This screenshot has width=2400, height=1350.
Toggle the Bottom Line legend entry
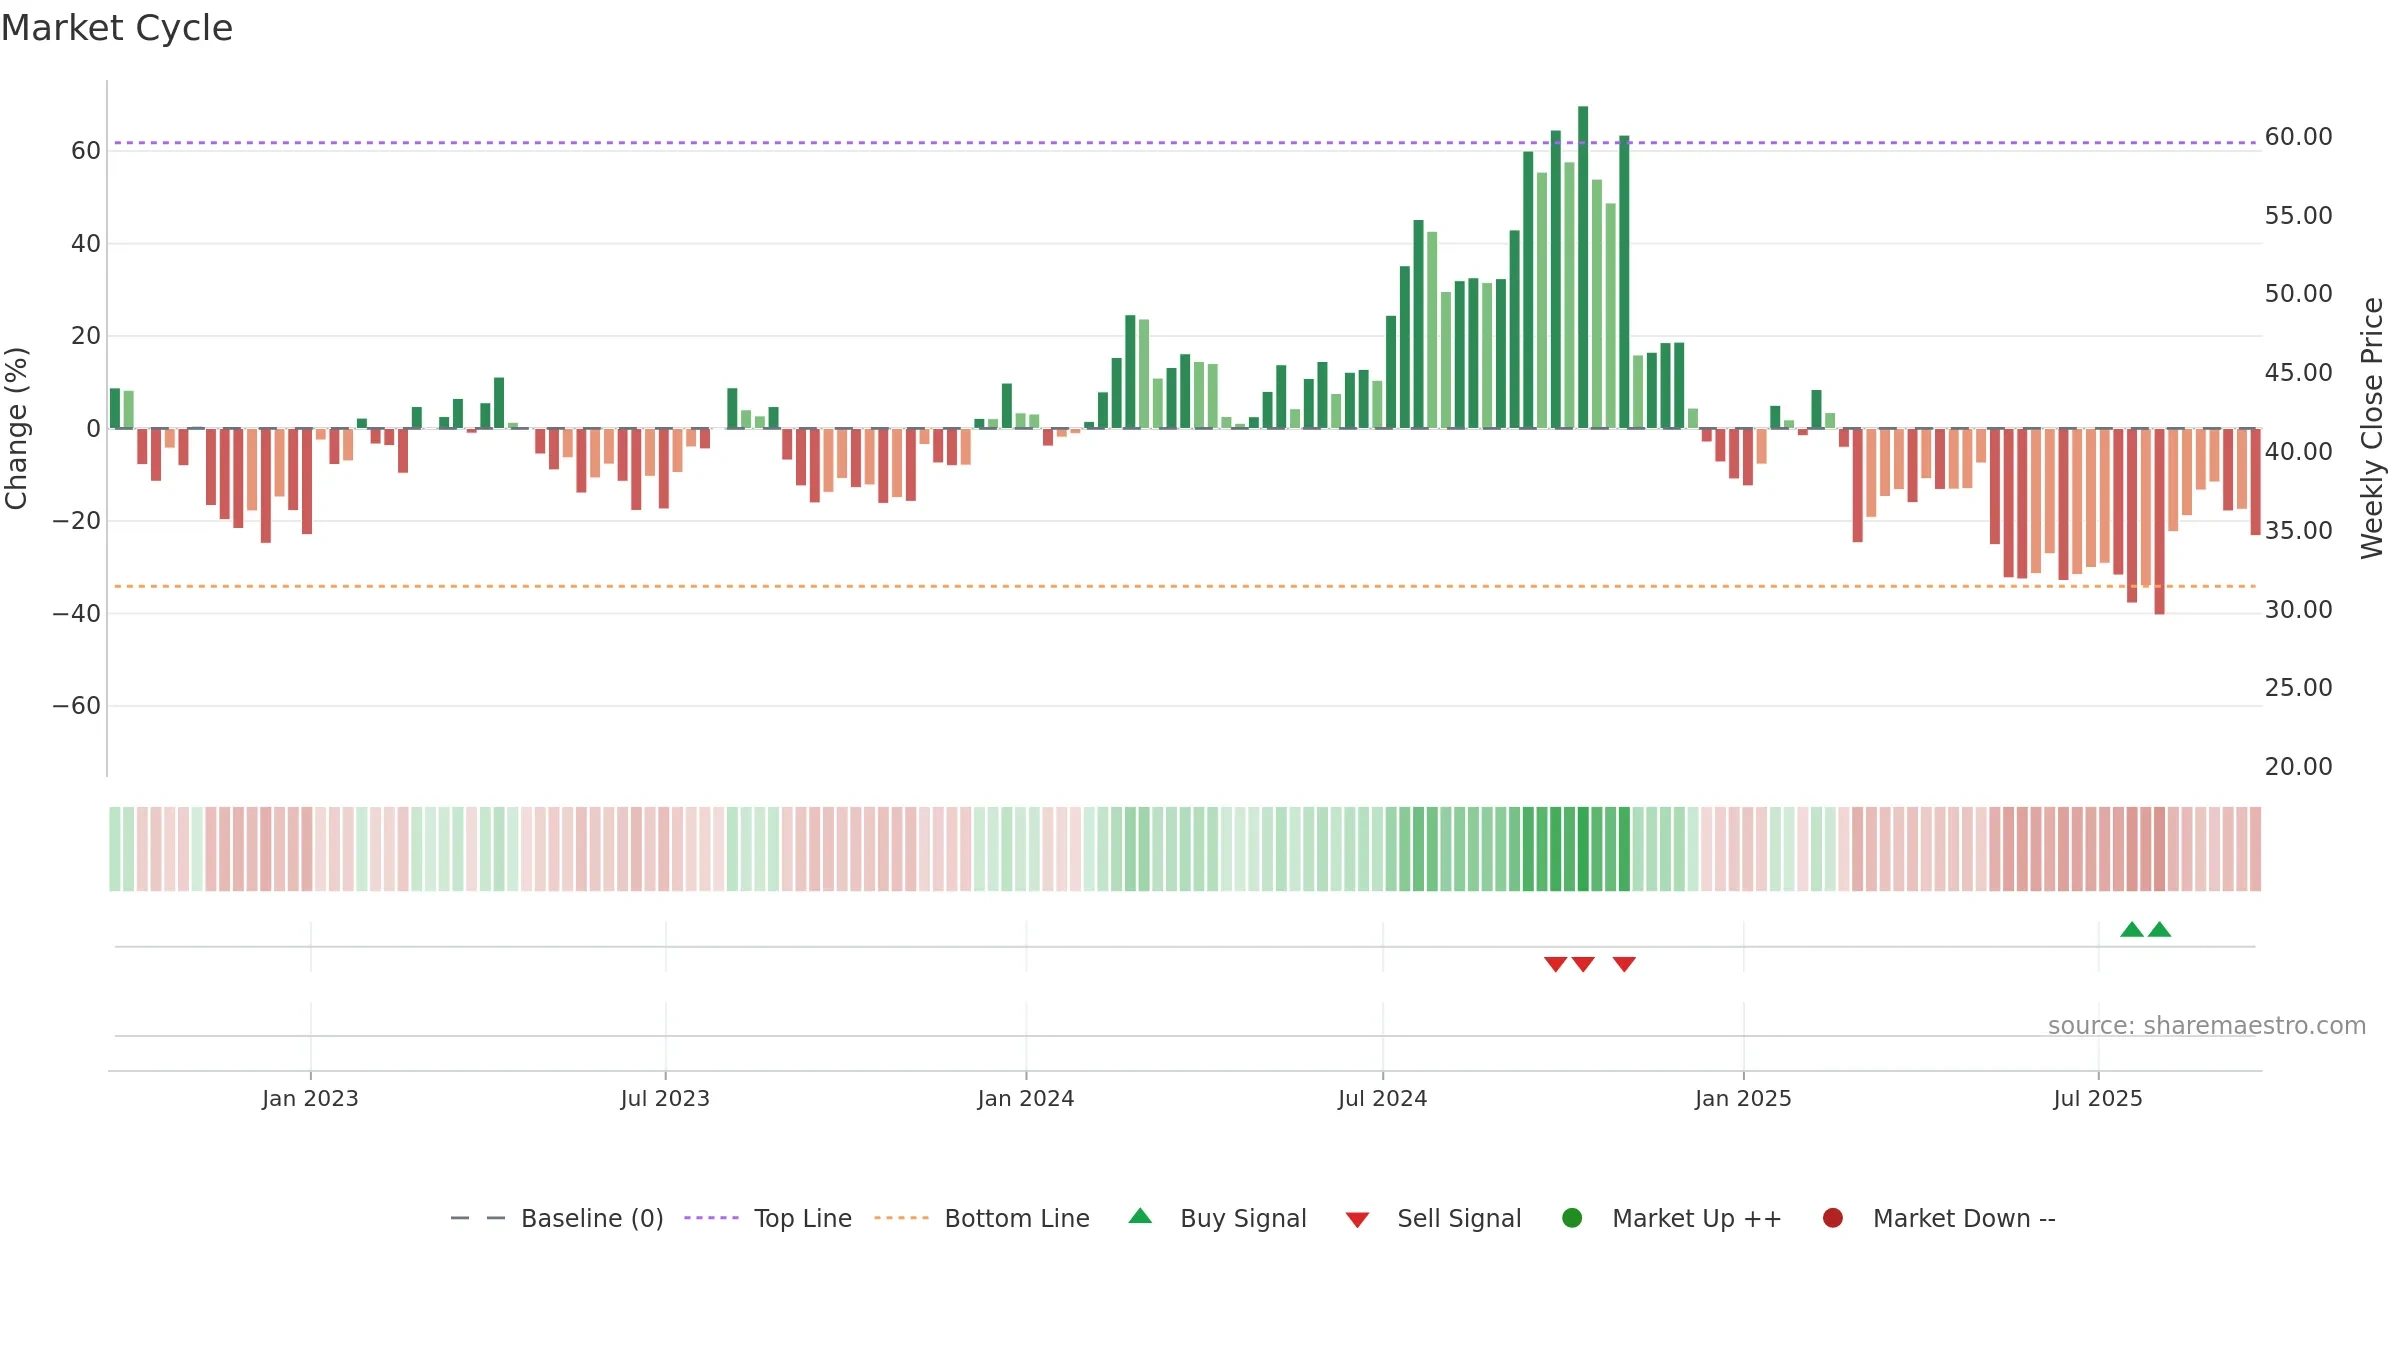[x=982, y=1218]
